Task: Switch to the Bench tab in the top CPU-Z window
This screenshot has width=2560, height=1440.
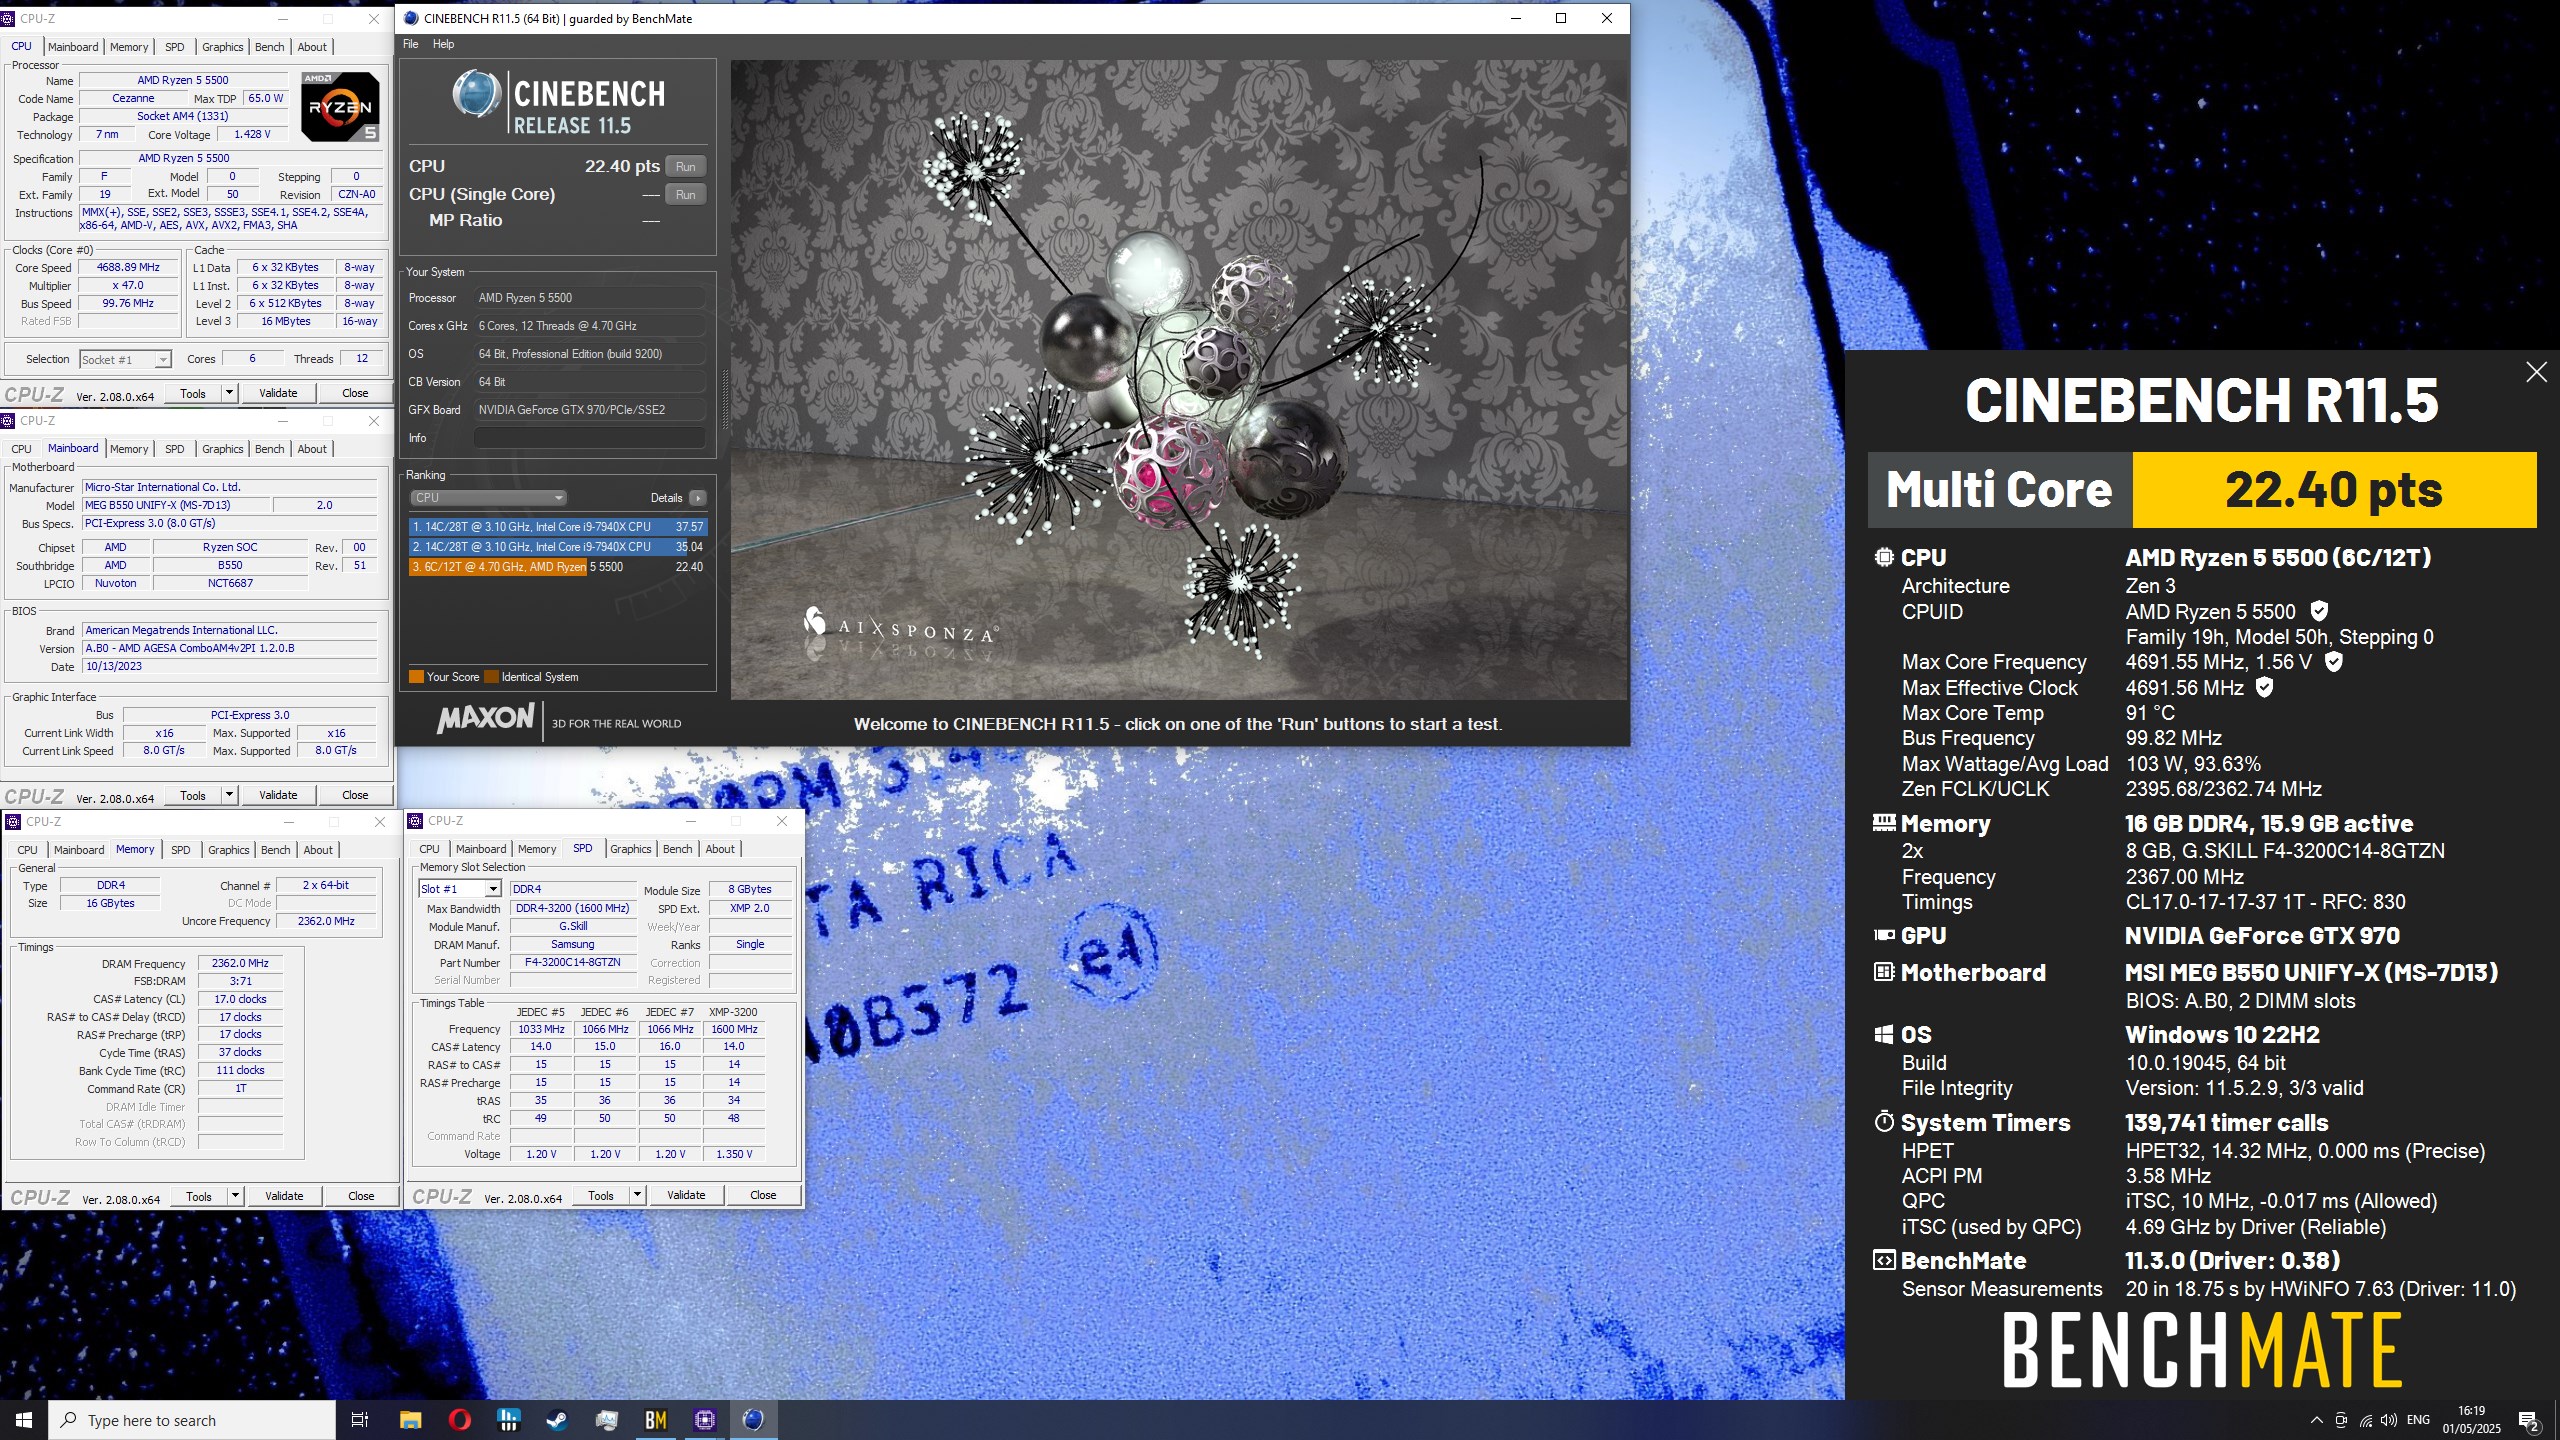Action: (x=269, y=47)
